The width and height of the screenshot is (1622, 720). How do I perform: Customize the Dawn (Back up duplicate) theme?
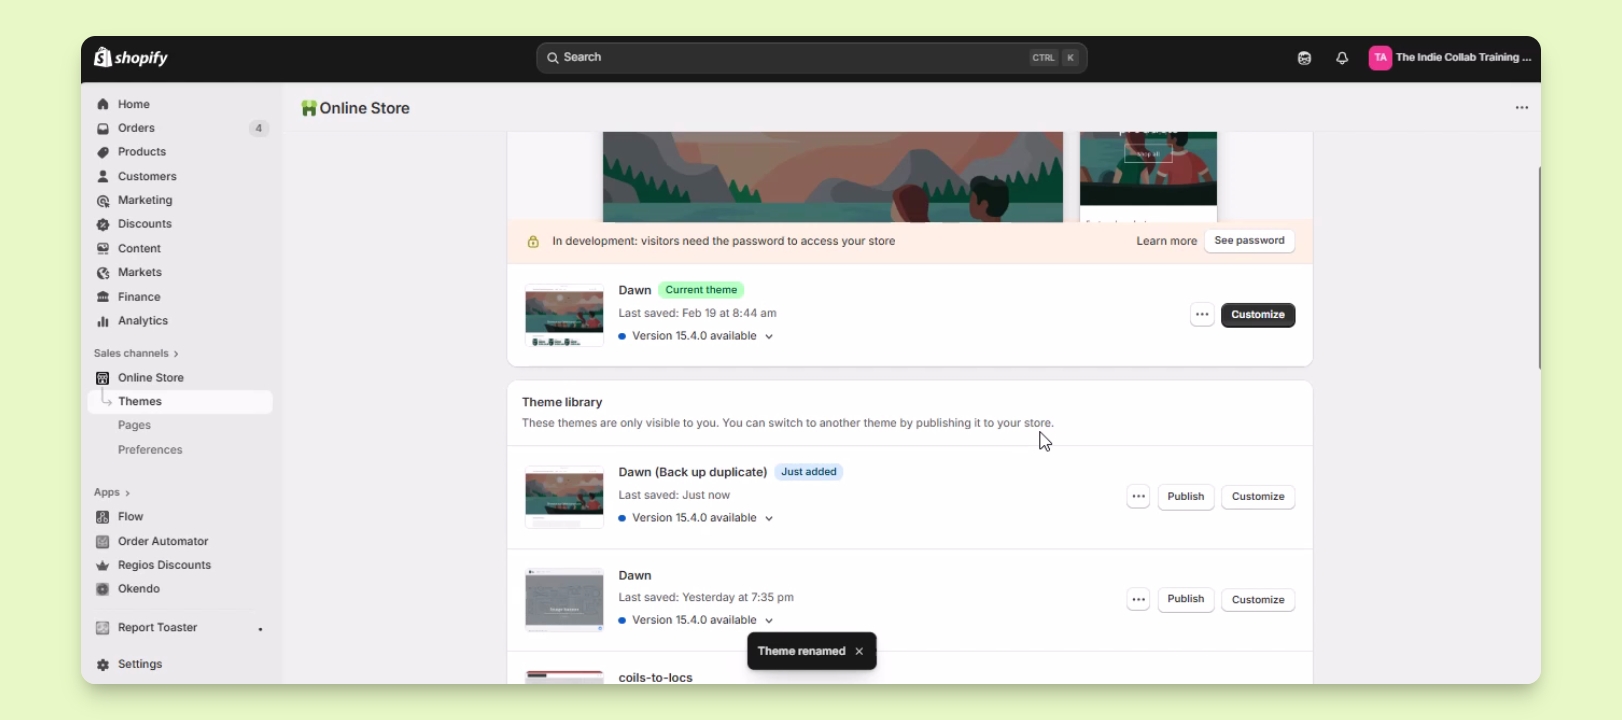point(1258,497)
